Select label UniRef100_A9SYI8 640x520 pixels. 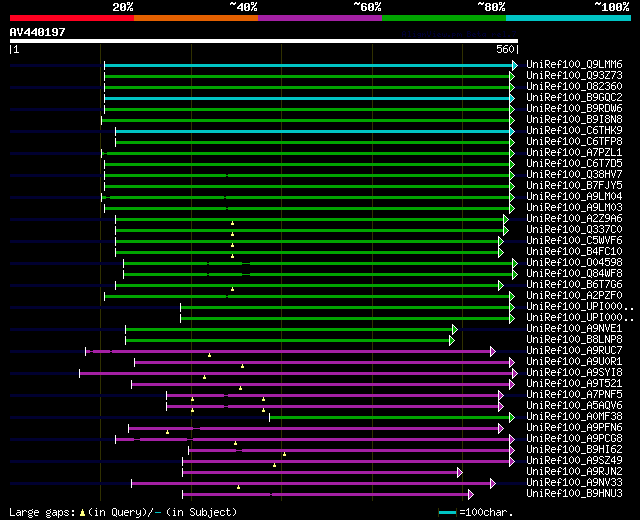coord(574,373)
